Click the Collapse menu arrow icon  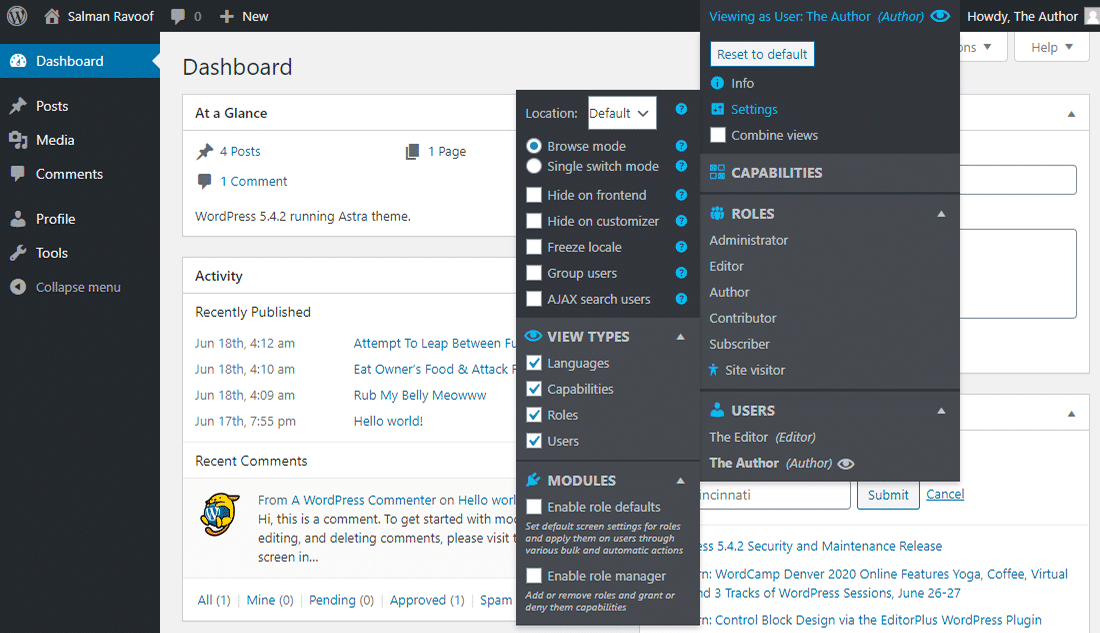pyautogui.click(x=19, y=287)
